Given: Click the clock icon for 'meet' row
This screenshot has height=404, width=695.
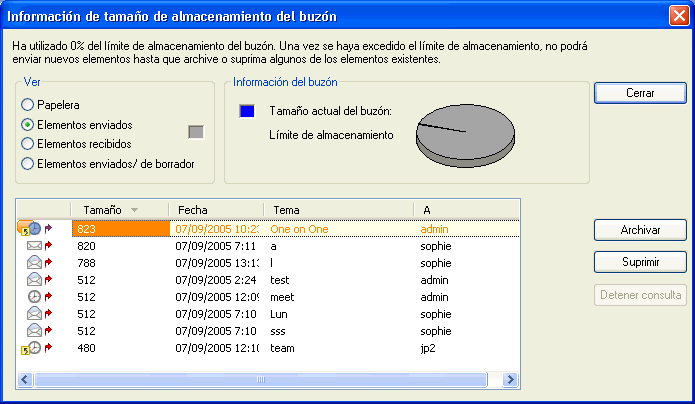Looking at the screenshot, I should tap(34, 296).
